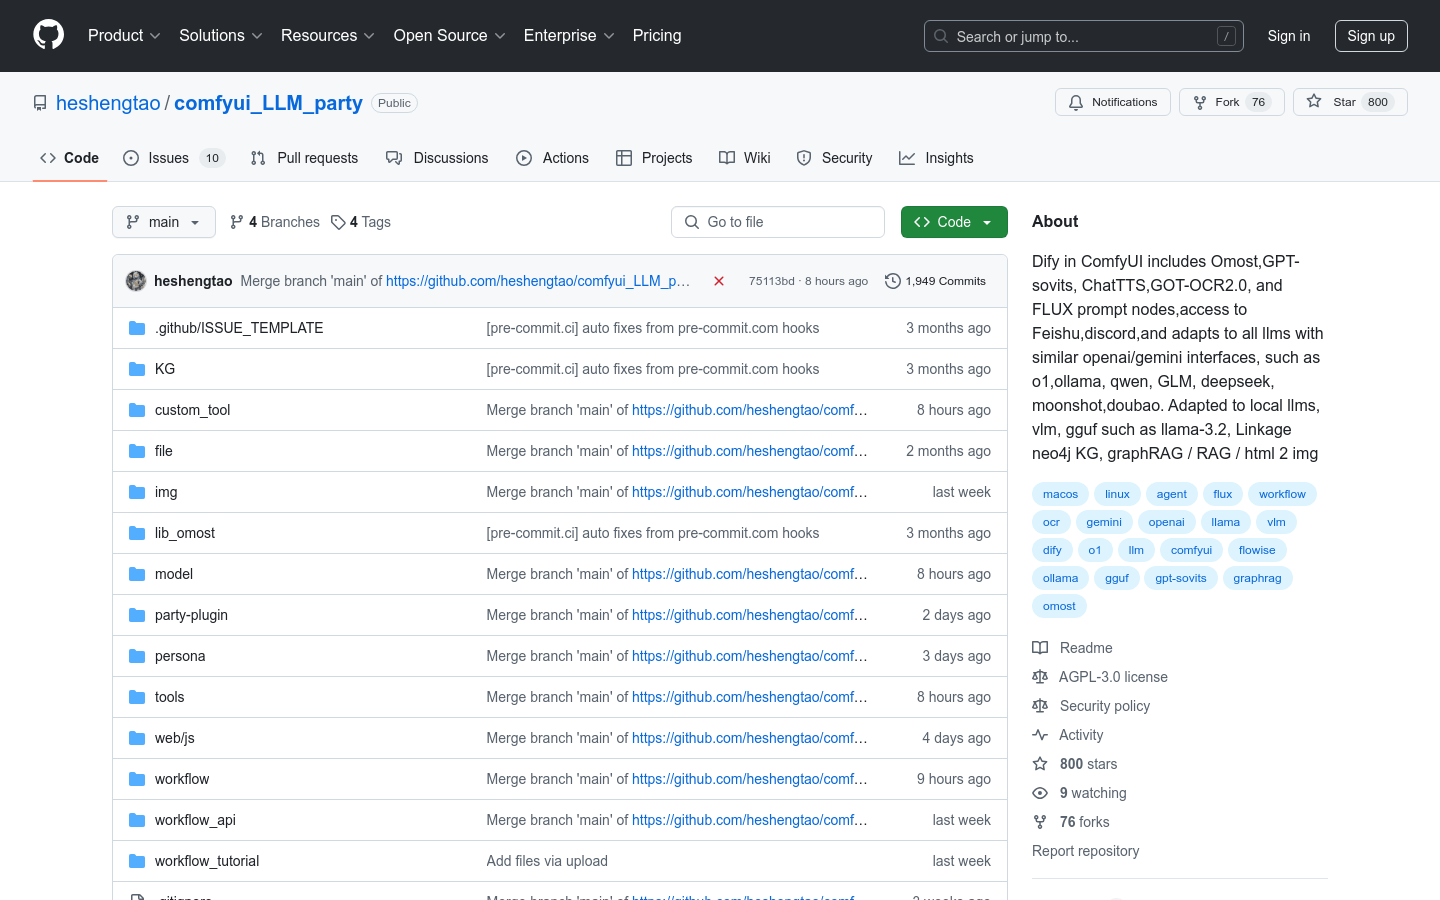This screenshot has width=1440, height=900.
Task: Open the Security tab
Action: click(834, 158)
